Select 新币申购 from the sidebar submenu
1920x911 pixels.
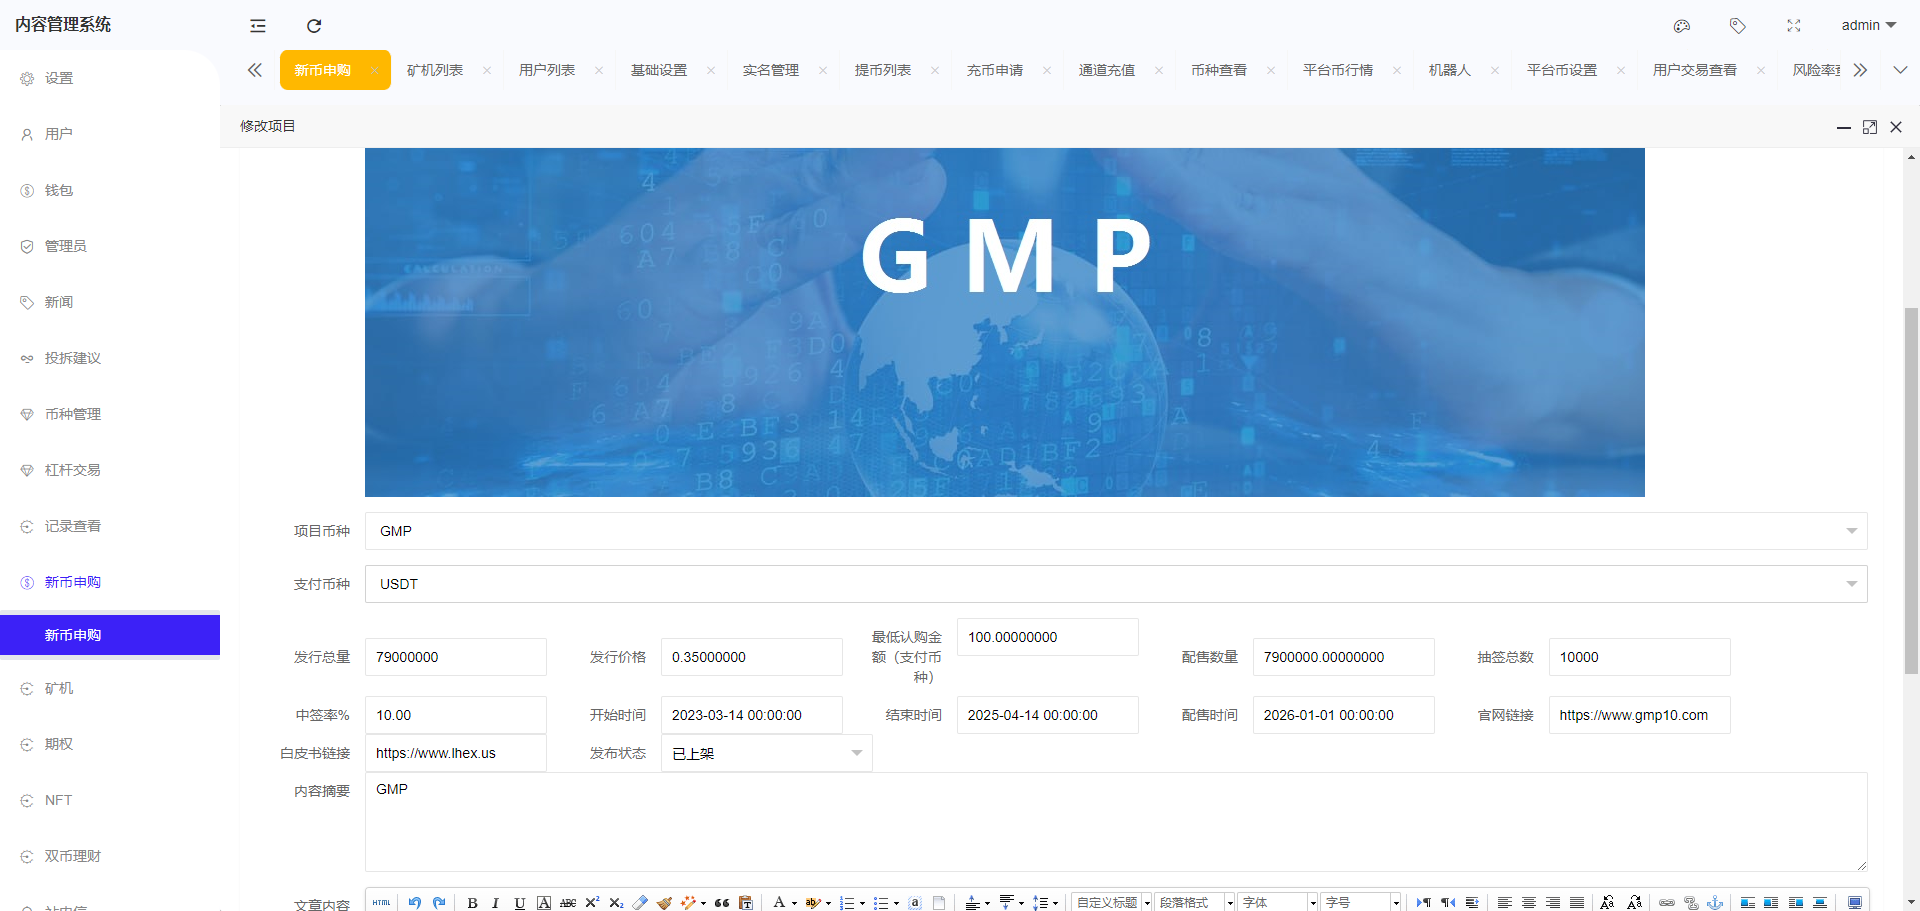[73, 635]
